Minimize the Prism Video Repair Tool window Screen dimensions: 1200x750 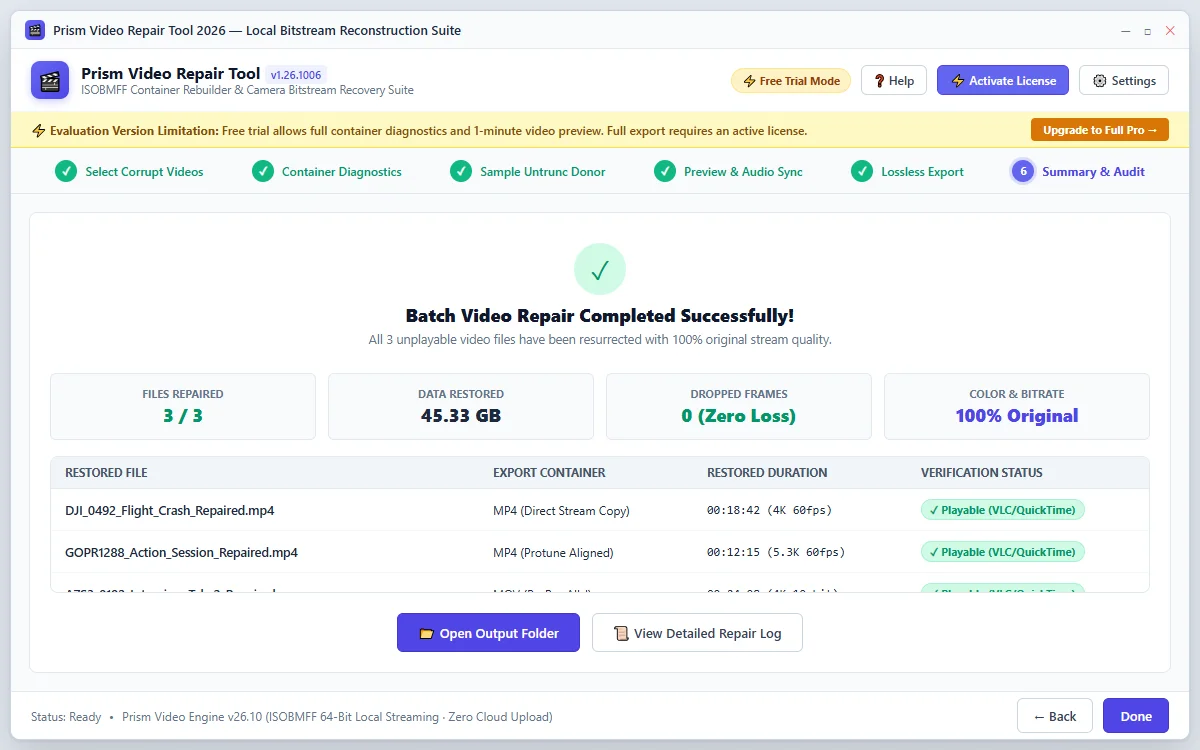(x=1125, y=31)
